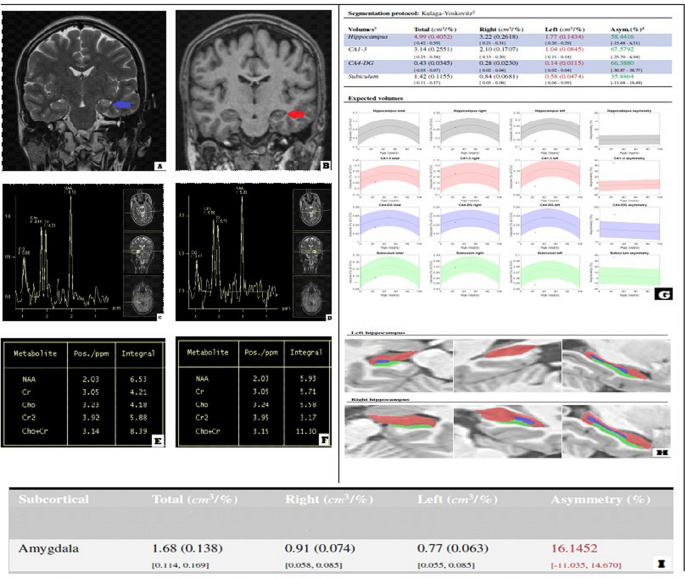Select the Subiculum row label
The width and height of the screenshot is (685, 578).
[363, 76]
